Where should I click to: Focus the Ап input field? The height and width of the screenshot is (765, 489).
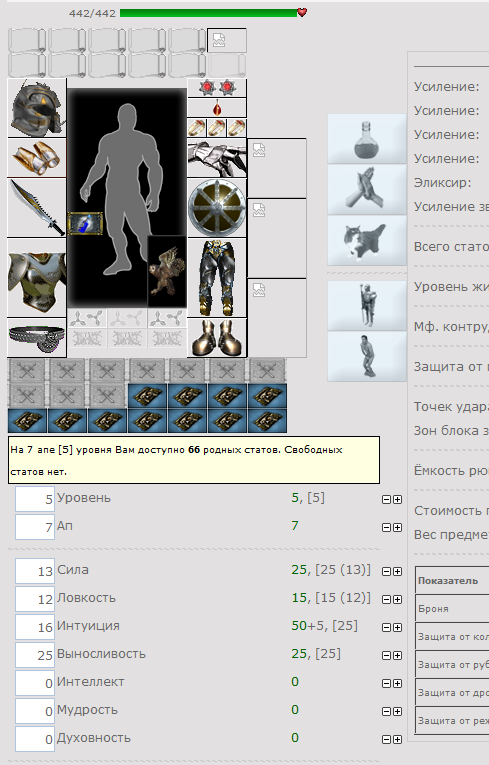click(x=35, y=527)
